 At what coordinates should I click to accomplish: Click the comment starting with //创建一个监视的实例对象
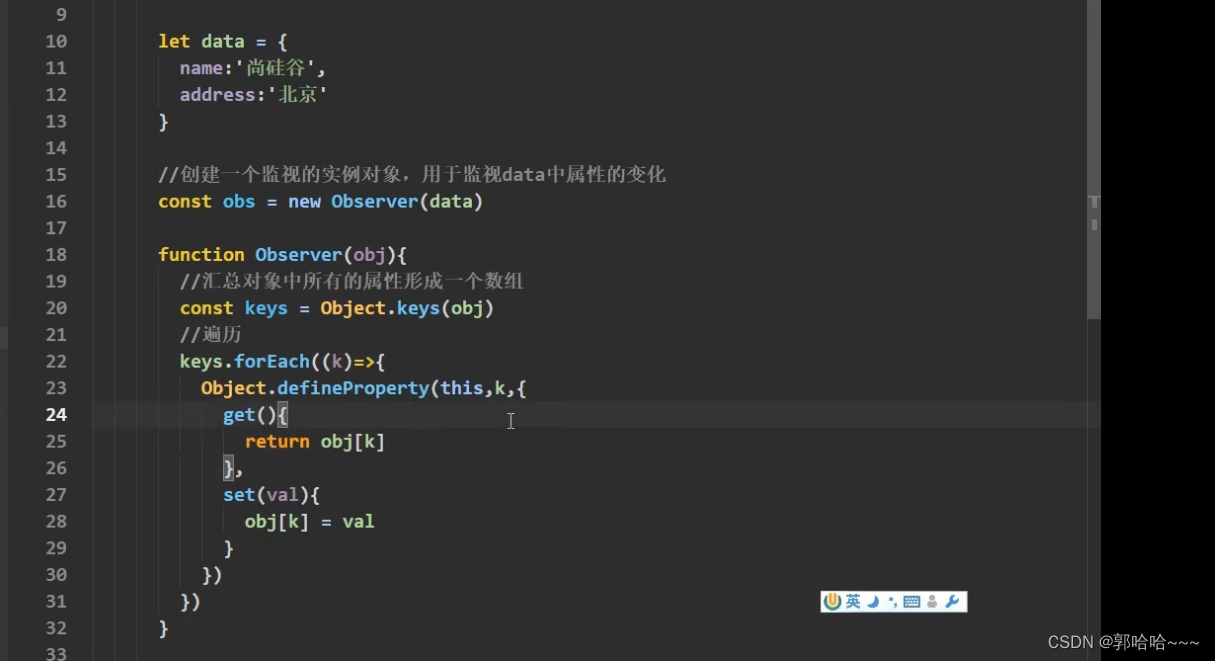[412, 175]
